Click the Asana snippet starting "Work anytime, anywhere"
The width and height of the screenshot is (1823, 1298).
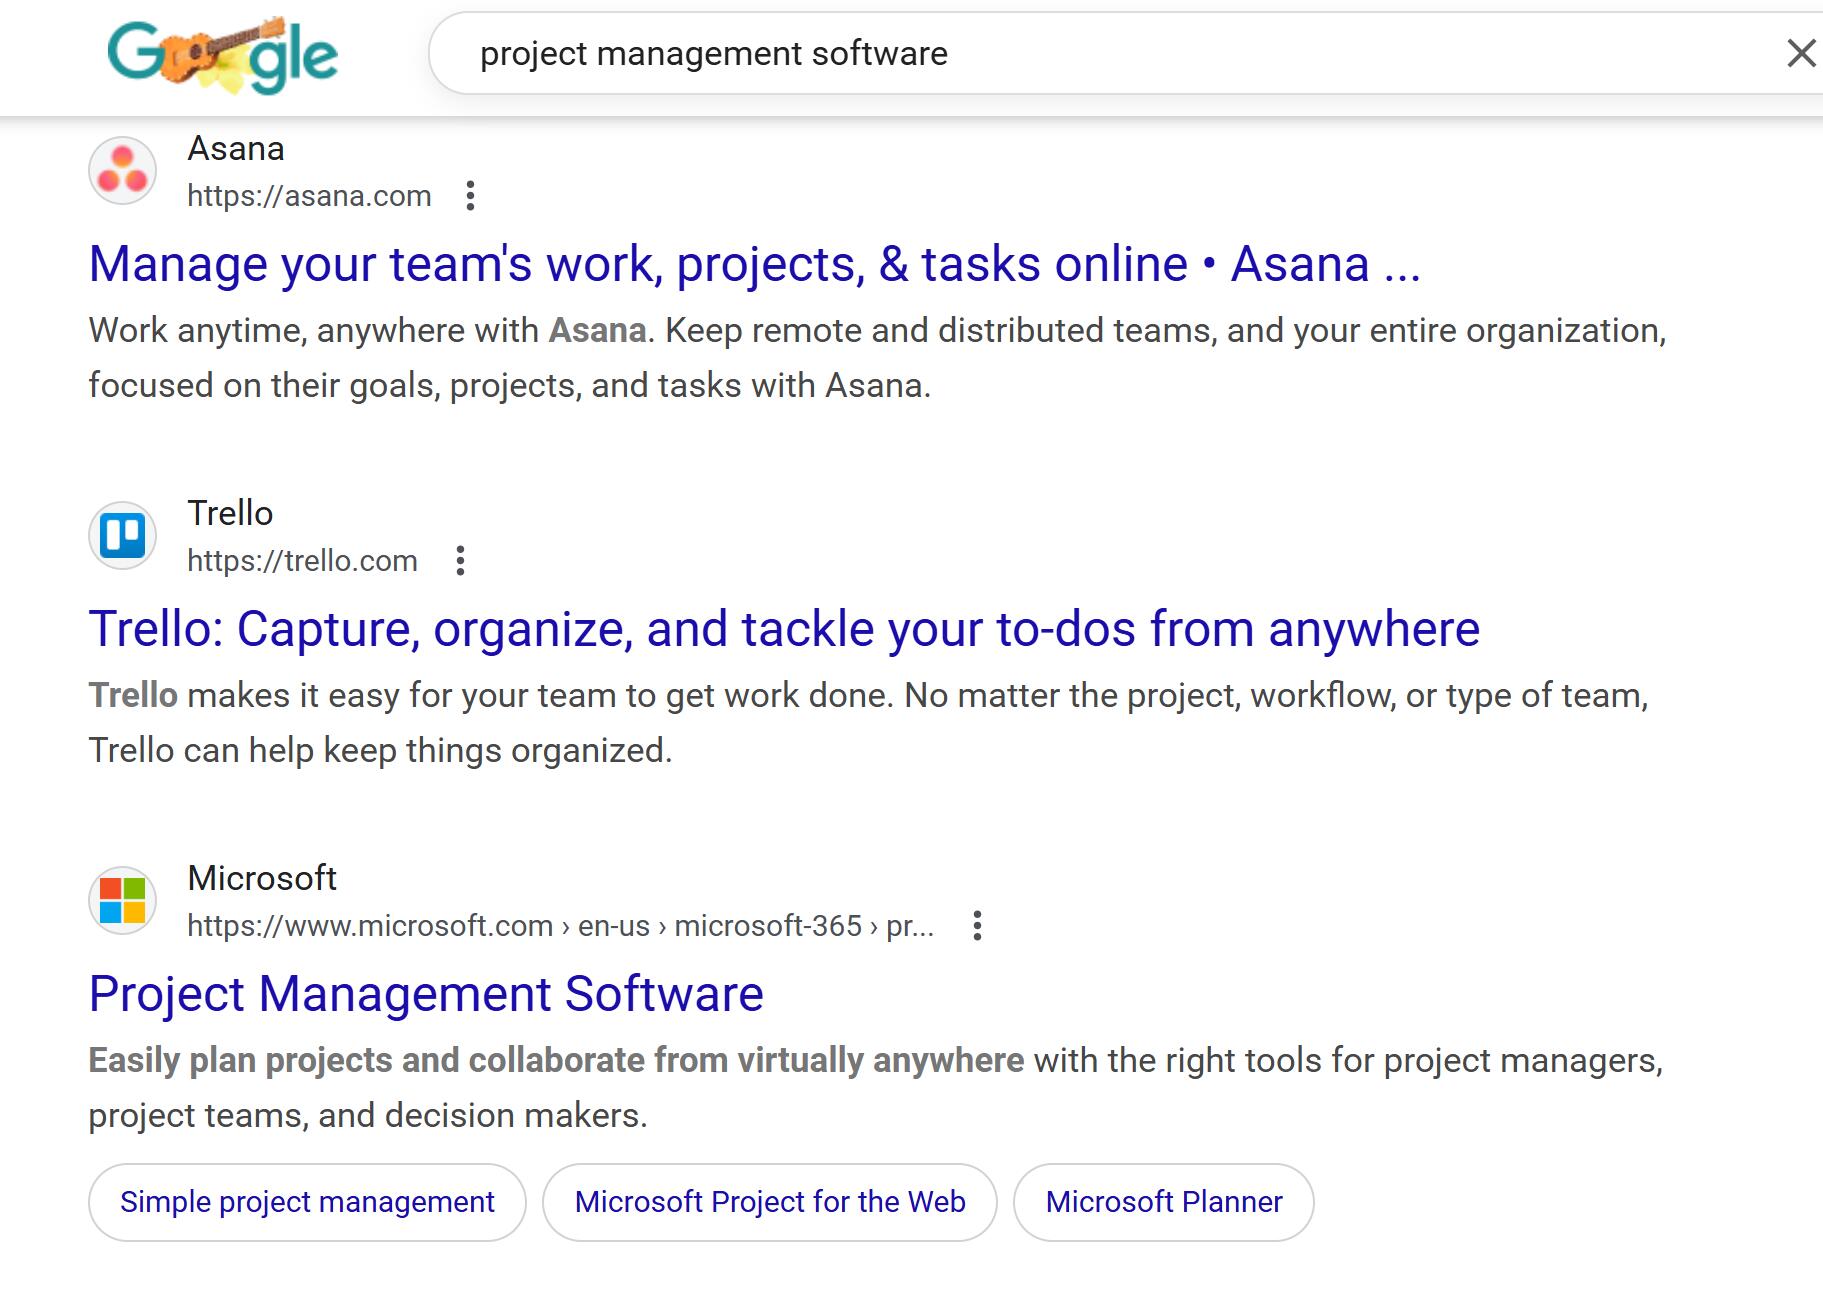(877, 358)
